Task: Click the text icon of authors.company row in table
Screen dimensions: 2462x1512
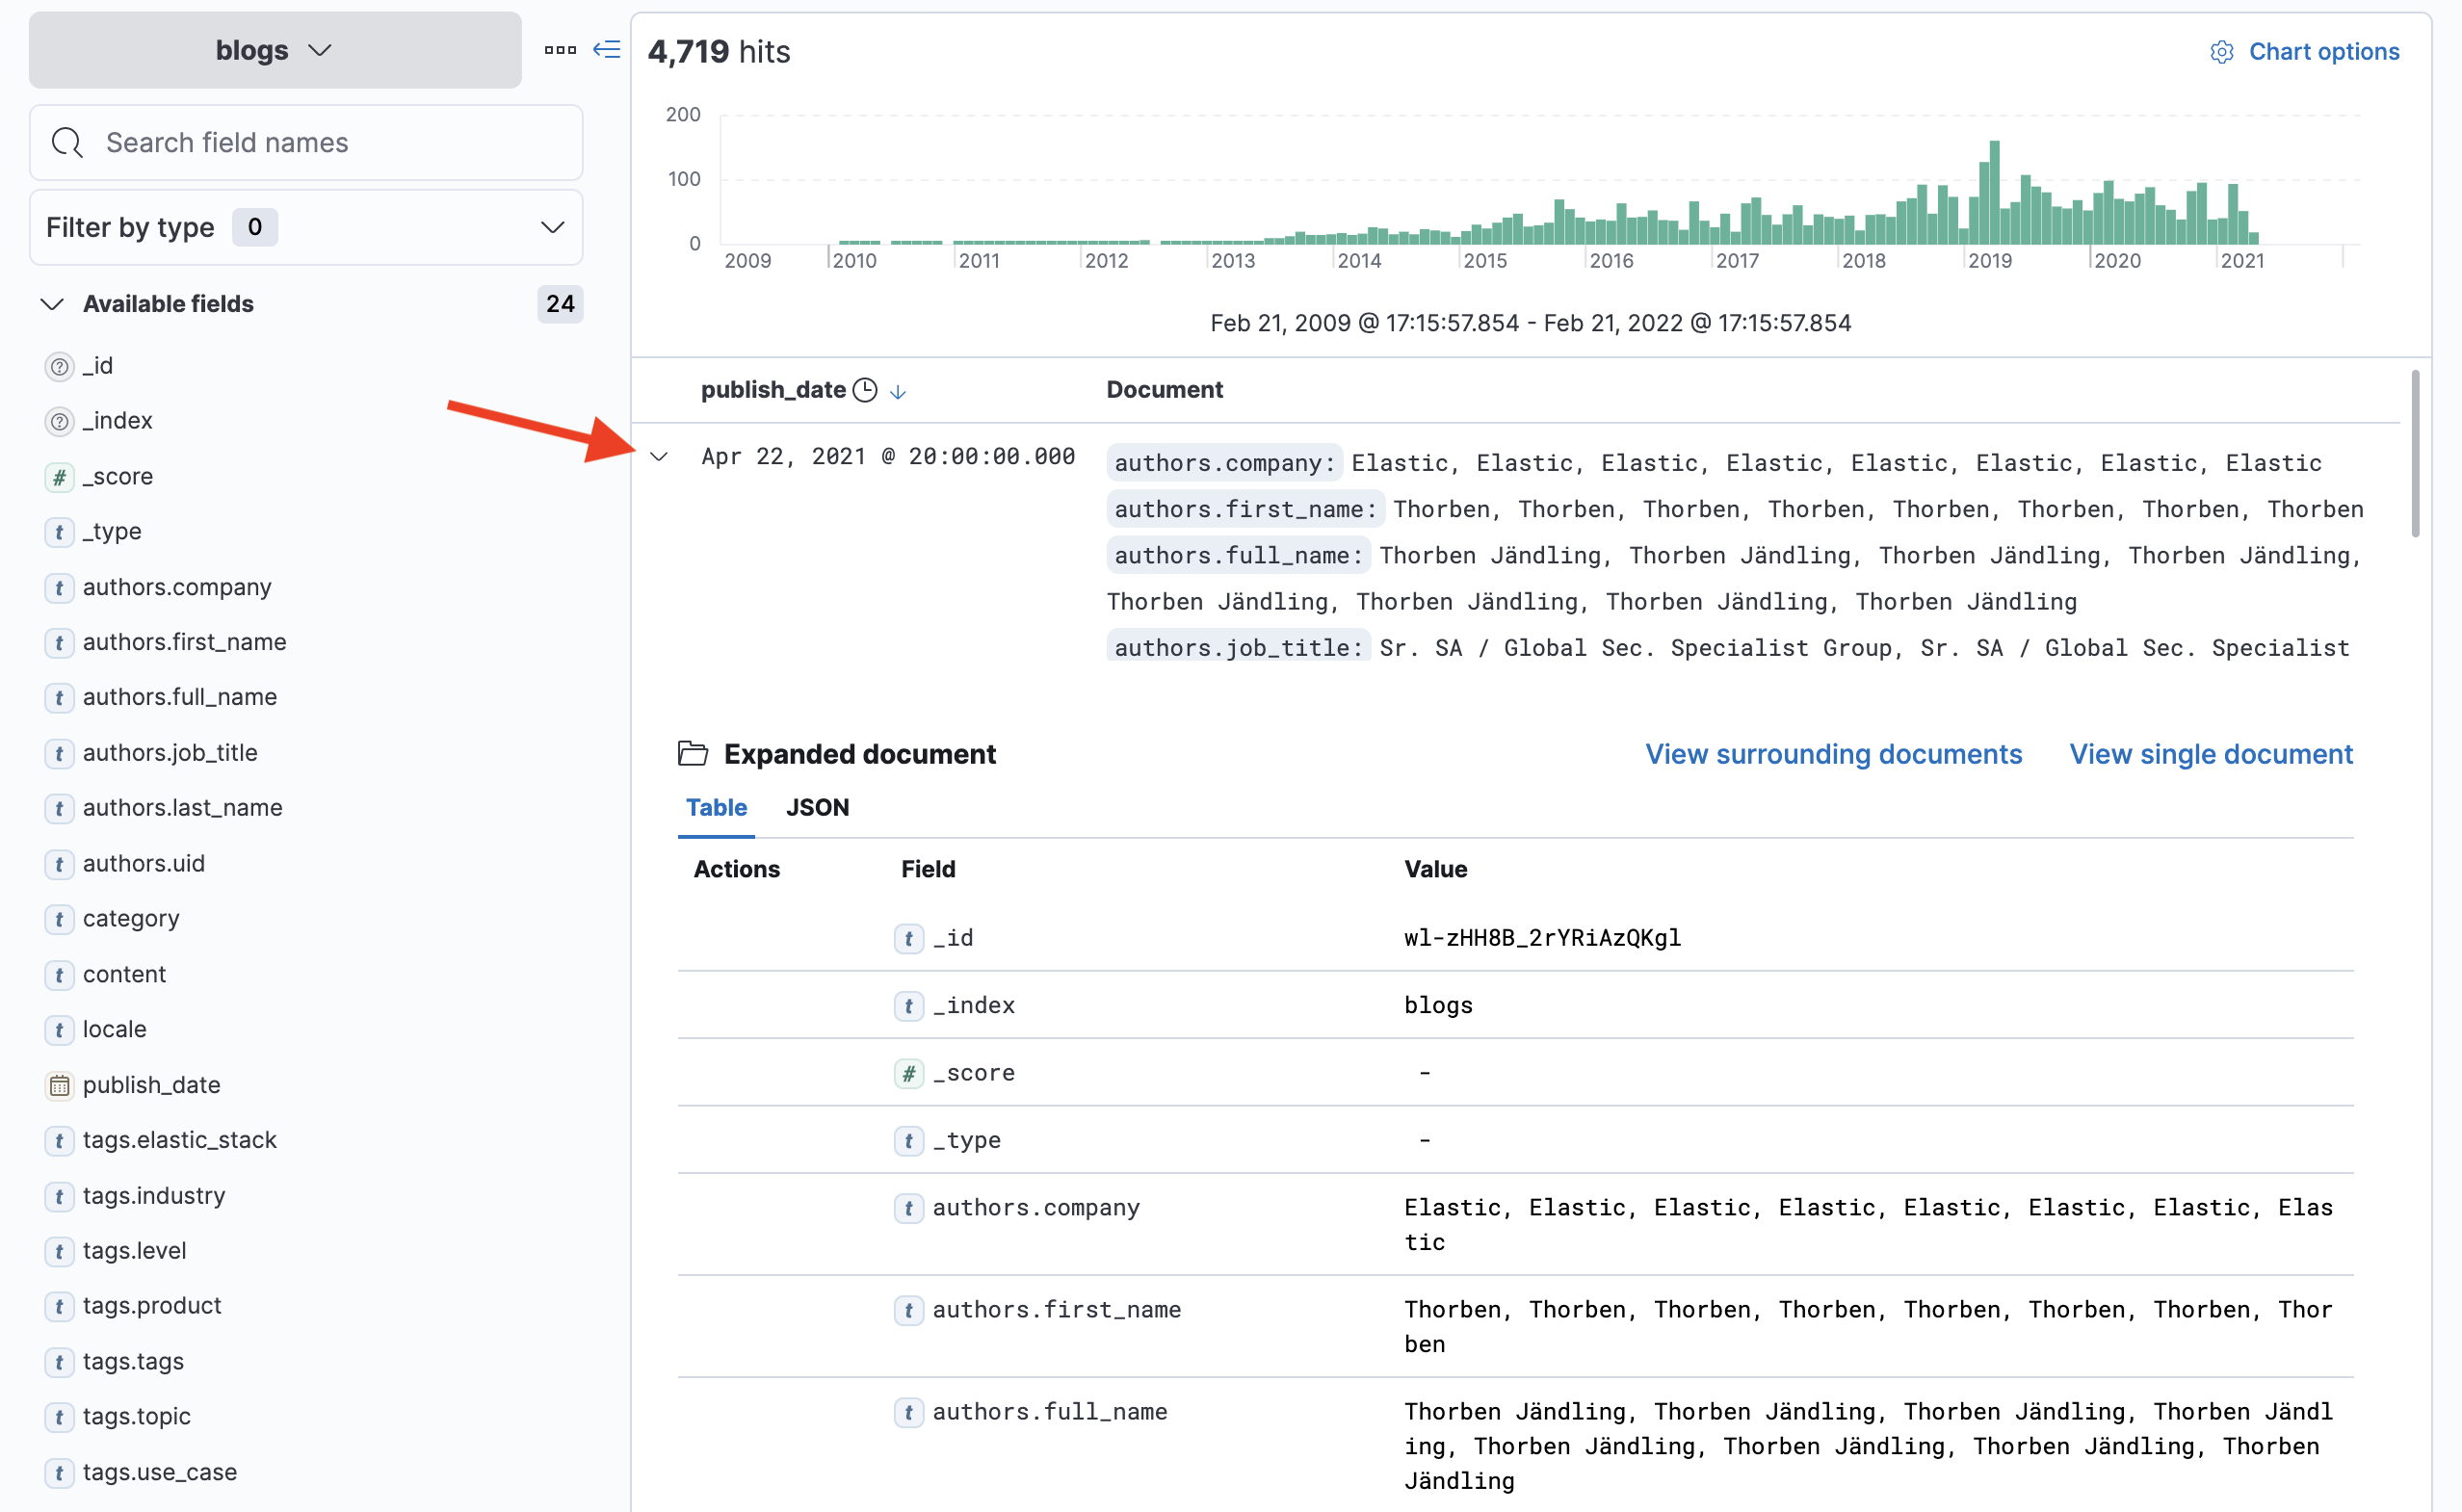Action: (x=909, y=1208)
